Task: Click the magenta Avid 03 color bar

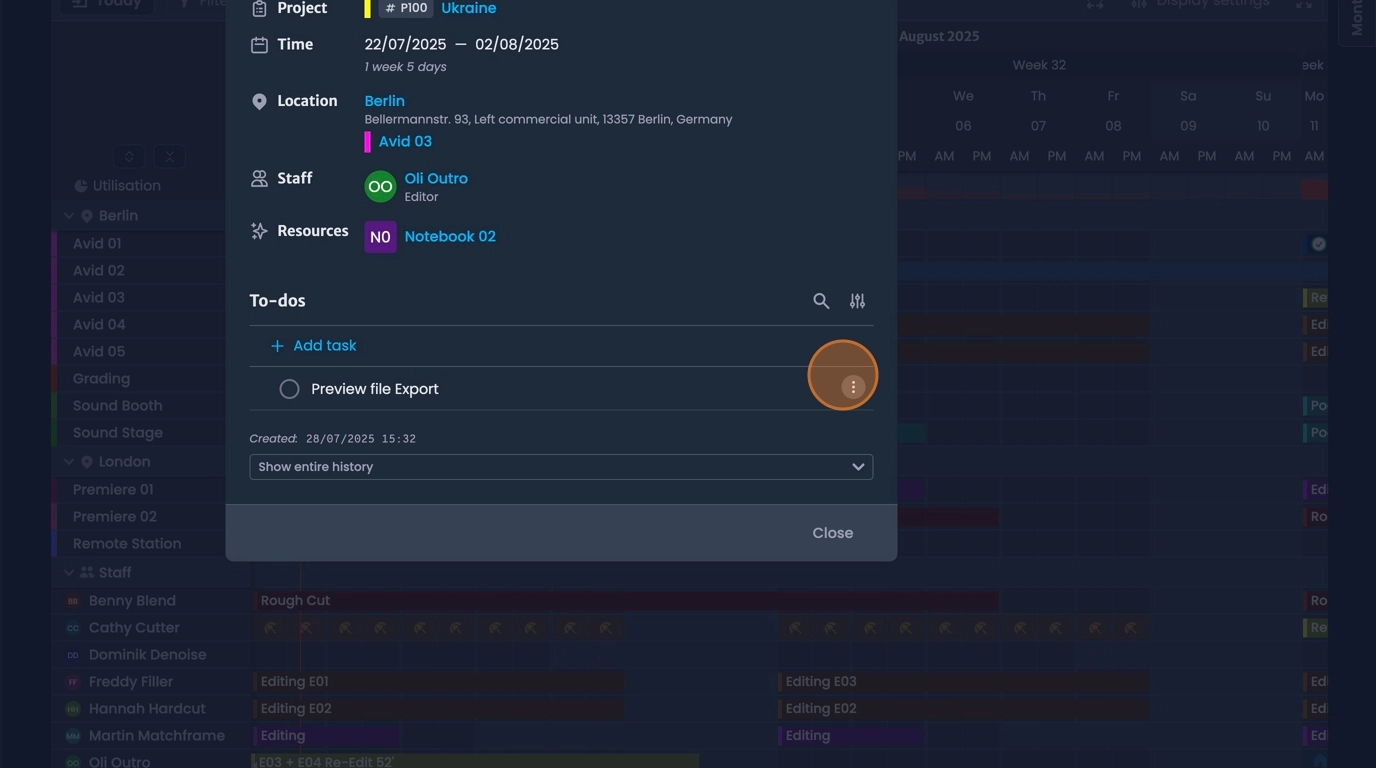Action: tap(368, 142)
